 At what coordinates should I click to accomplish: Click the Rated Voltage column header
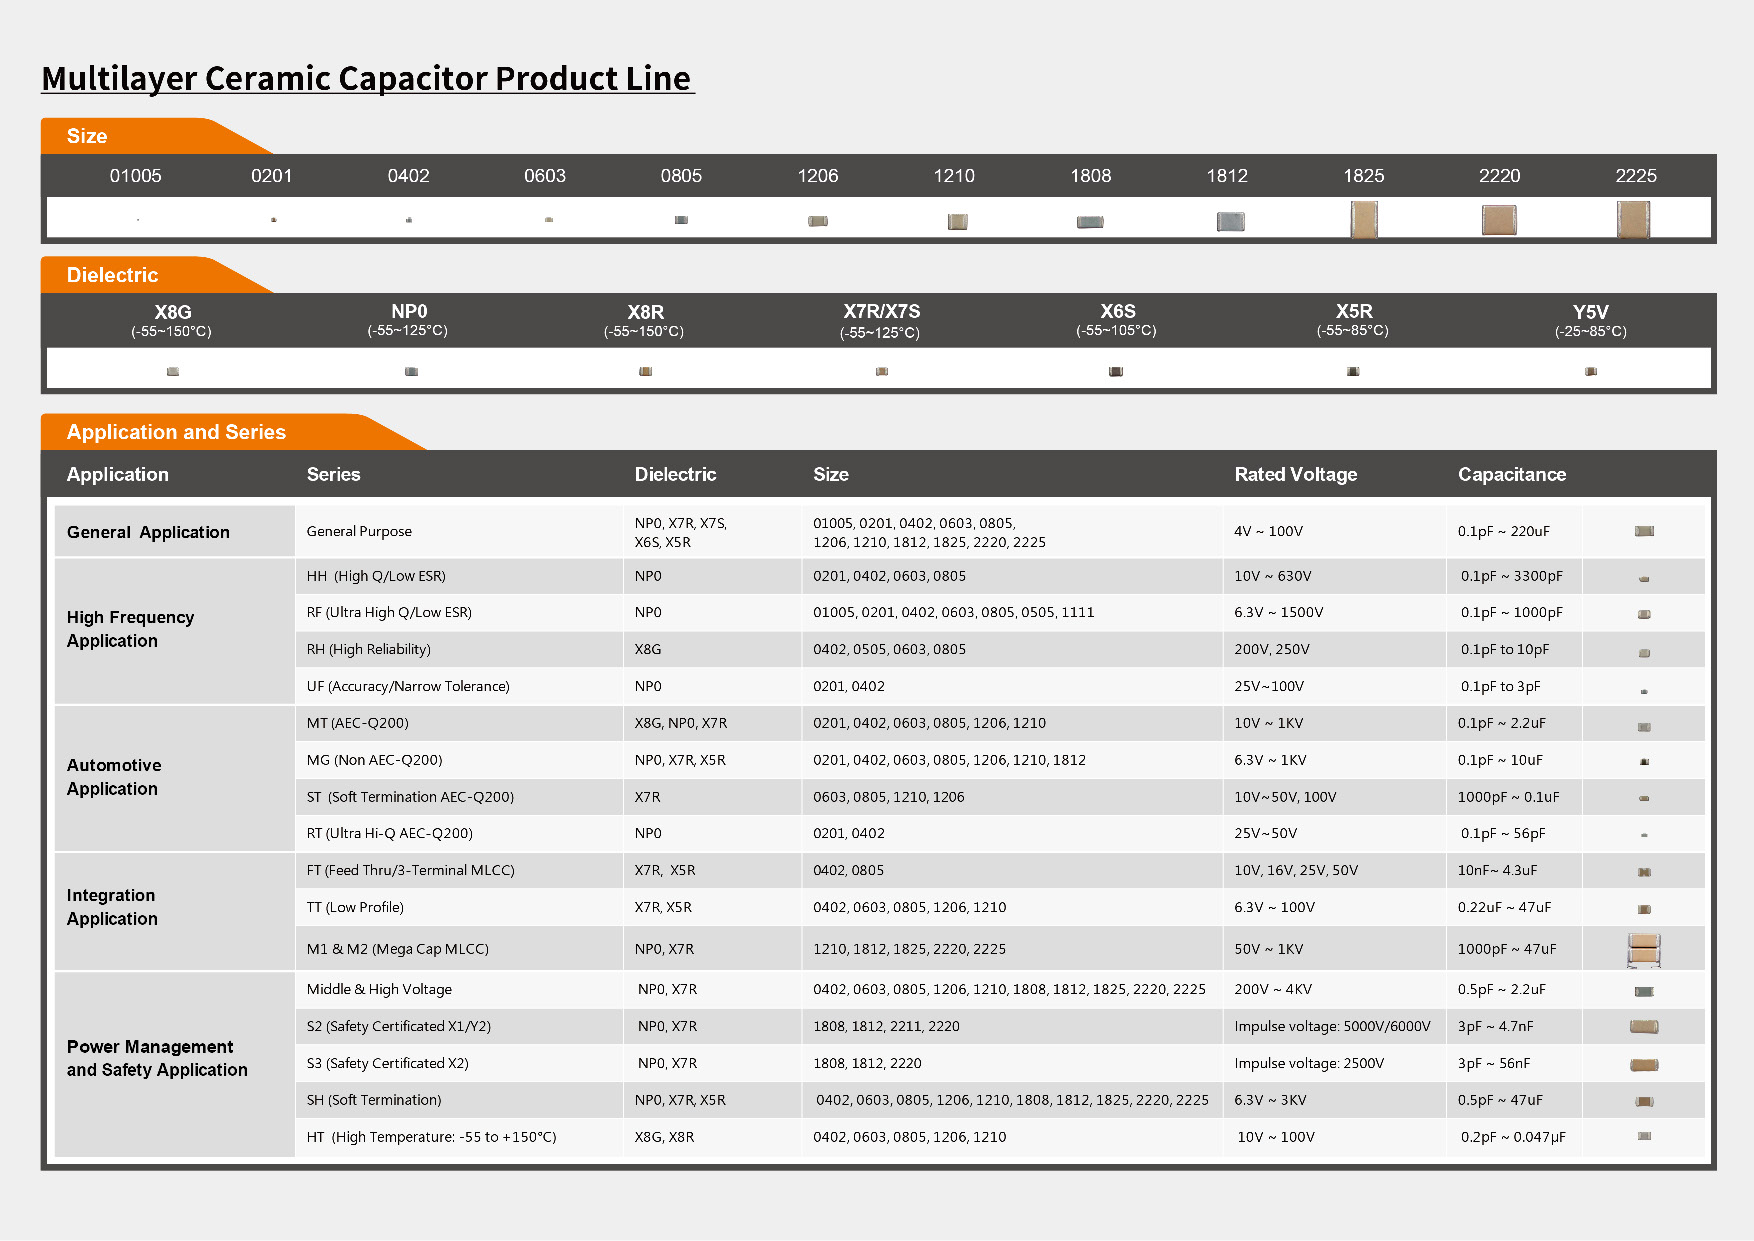click(x=1295, y=474)
